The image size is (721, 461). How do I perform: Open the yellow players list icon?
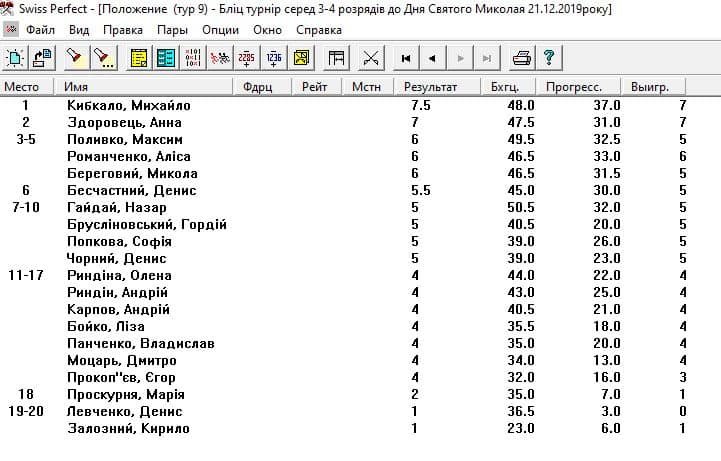140,58
